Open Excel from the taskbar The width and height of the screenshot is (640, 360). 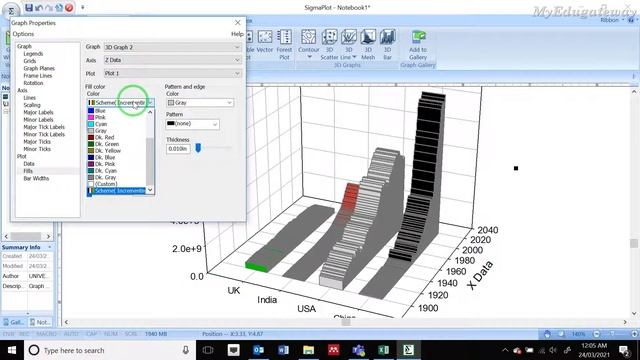pos(383,350)
